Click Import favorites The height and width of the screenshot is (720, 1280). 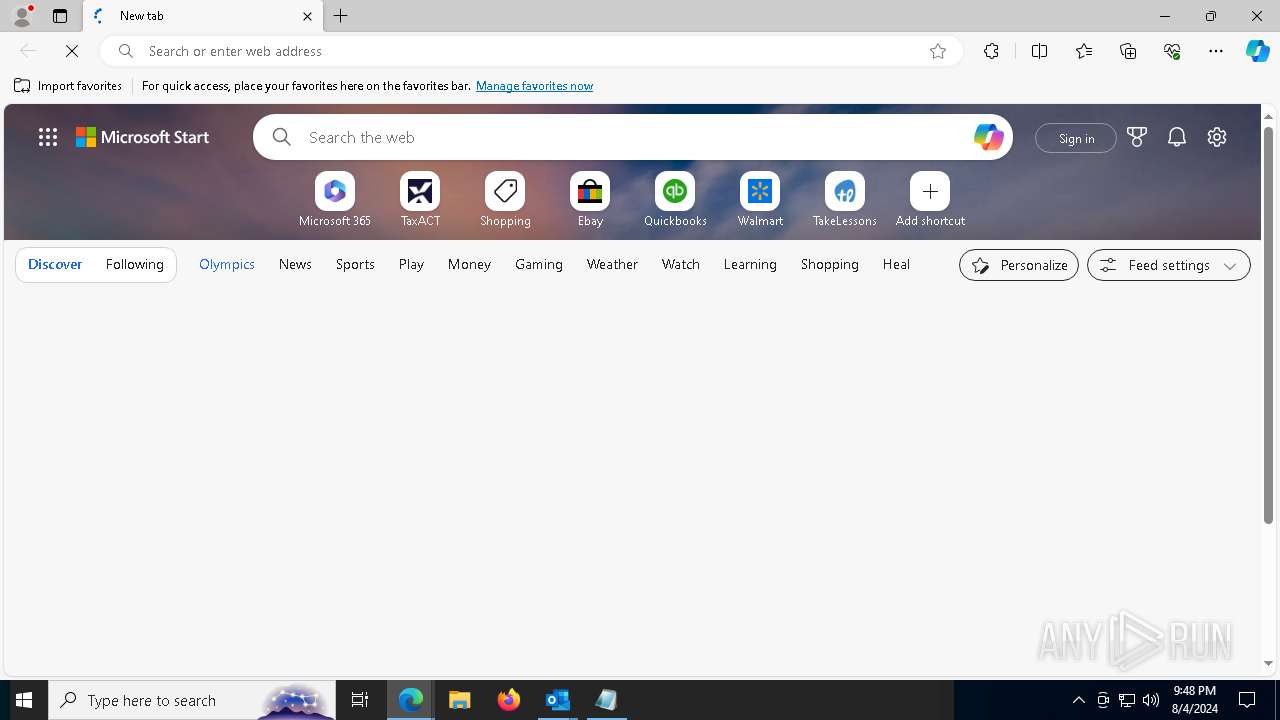68,86
